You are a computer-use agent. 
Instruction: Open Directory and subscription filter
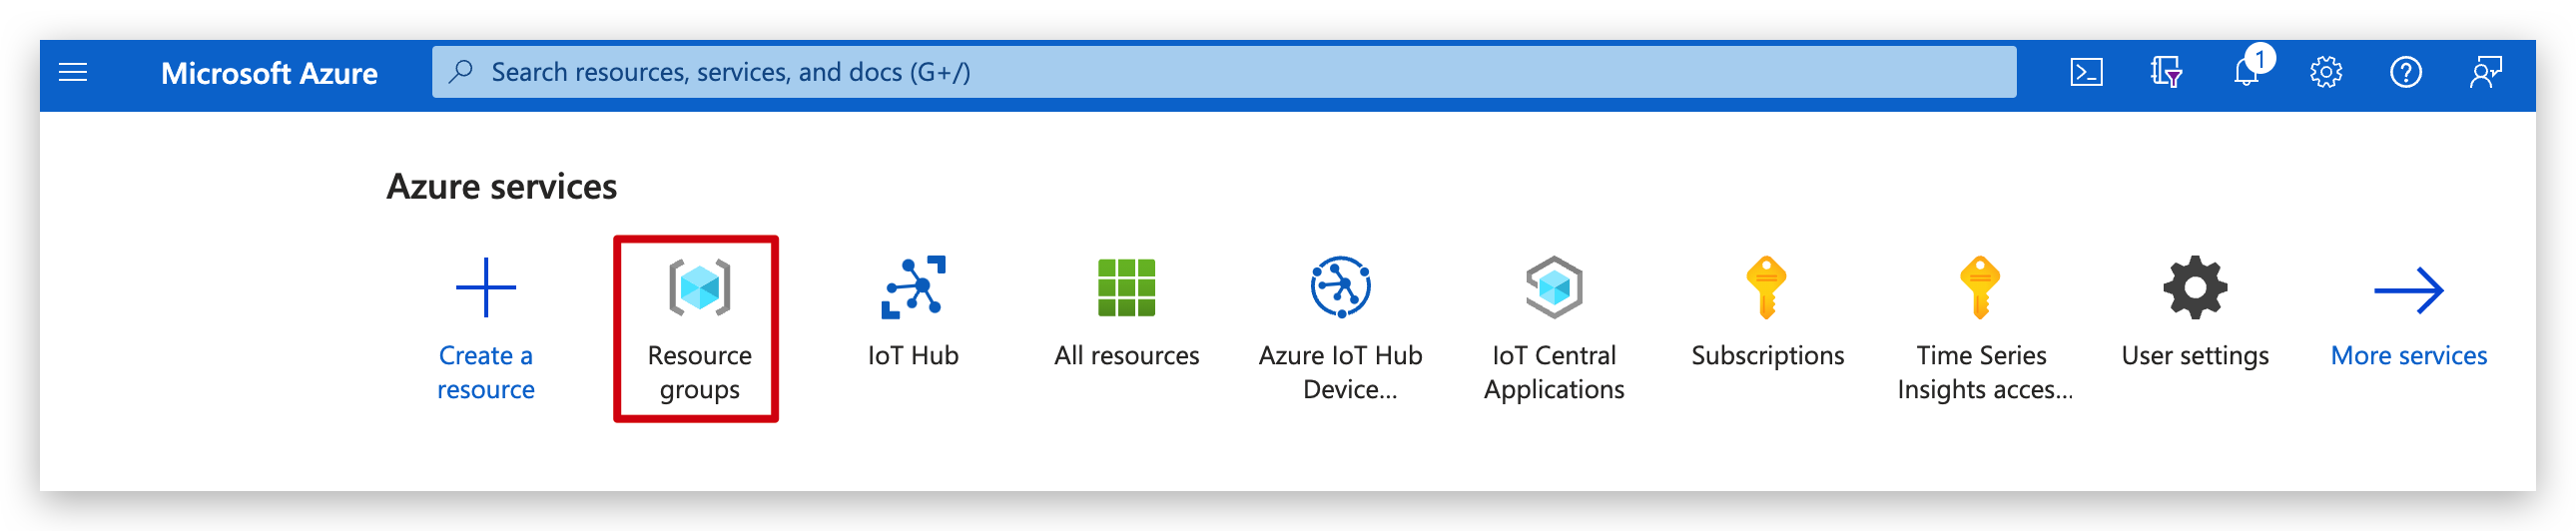tap(2166, 73)
